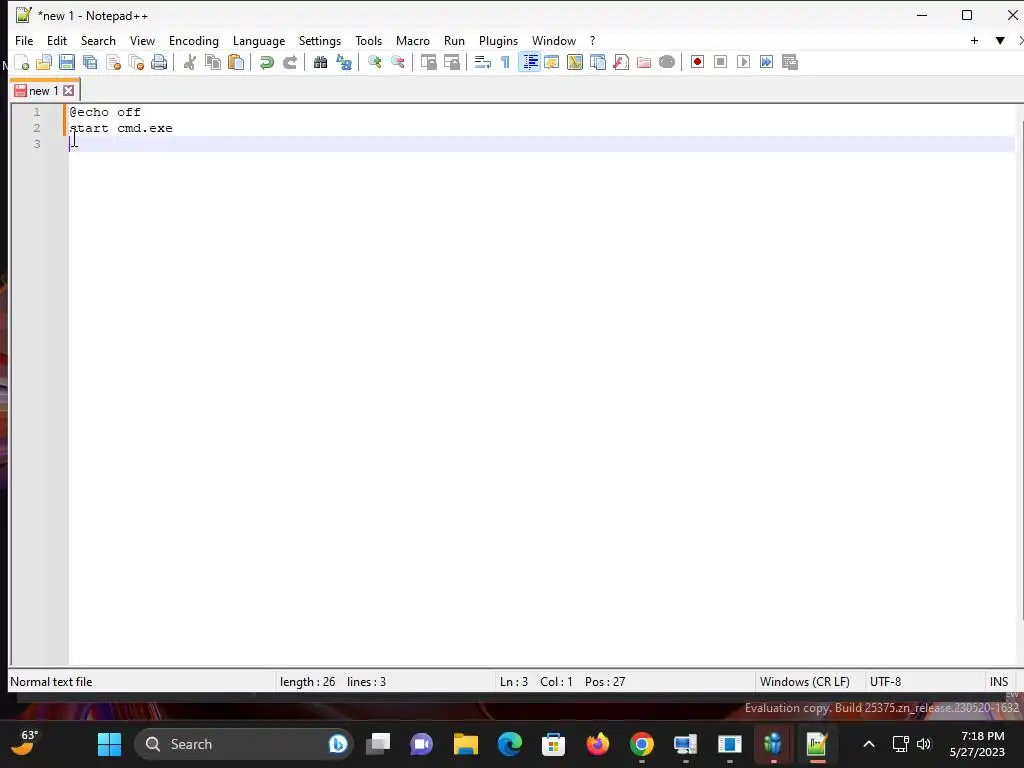Run macro multiple times icon

click(767, 63)
